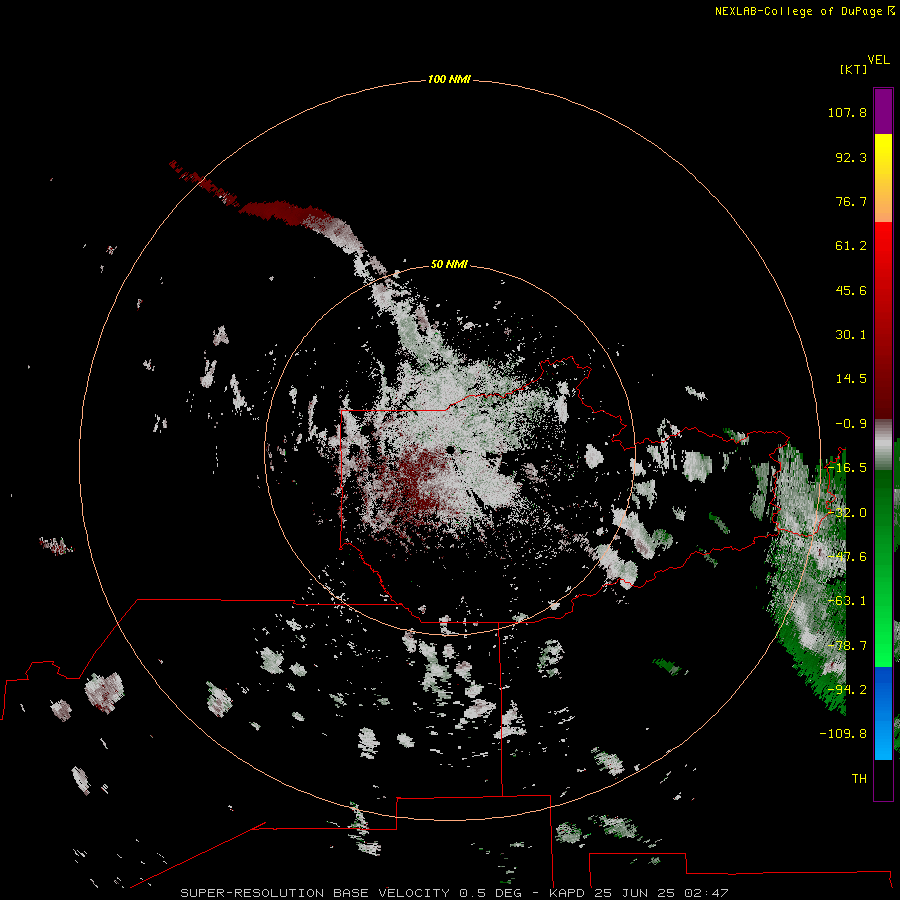Image resolution: width=900 pixels, height=900 pixels.
Task: Click the VEL legend title
Action: tap(878, 60)
